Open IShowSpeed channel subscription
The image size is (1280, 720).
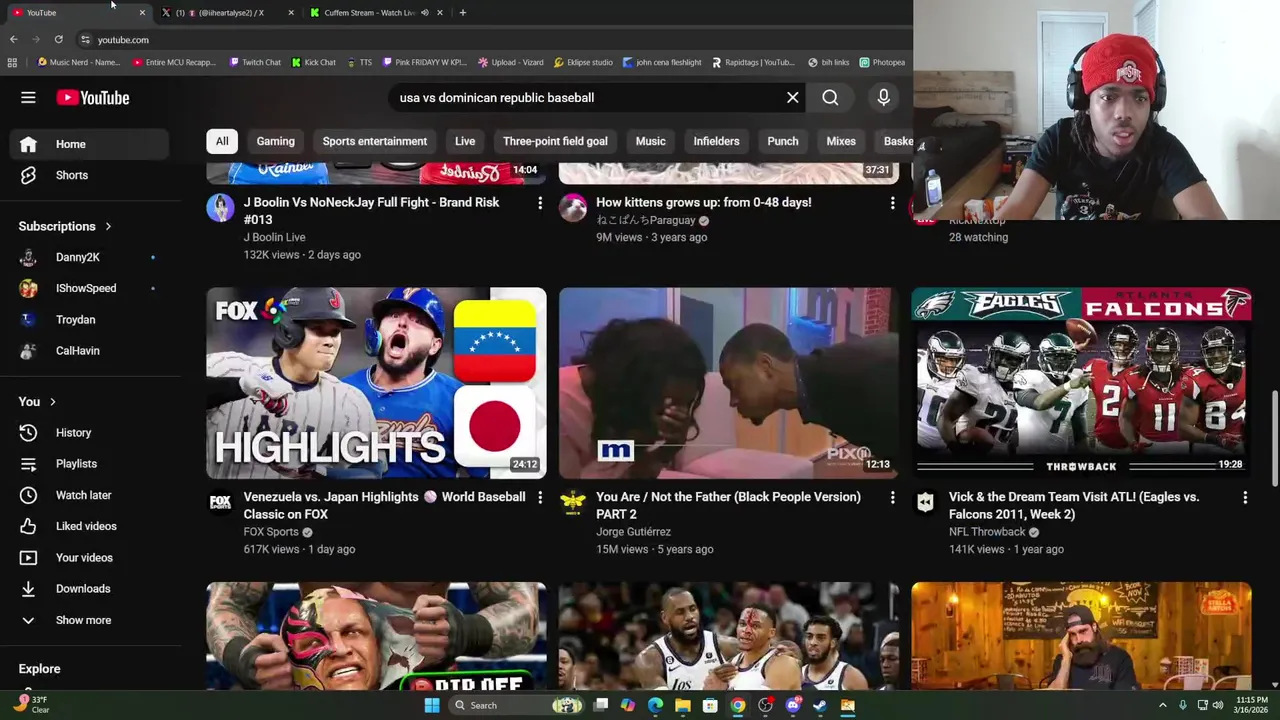[90, 288]
